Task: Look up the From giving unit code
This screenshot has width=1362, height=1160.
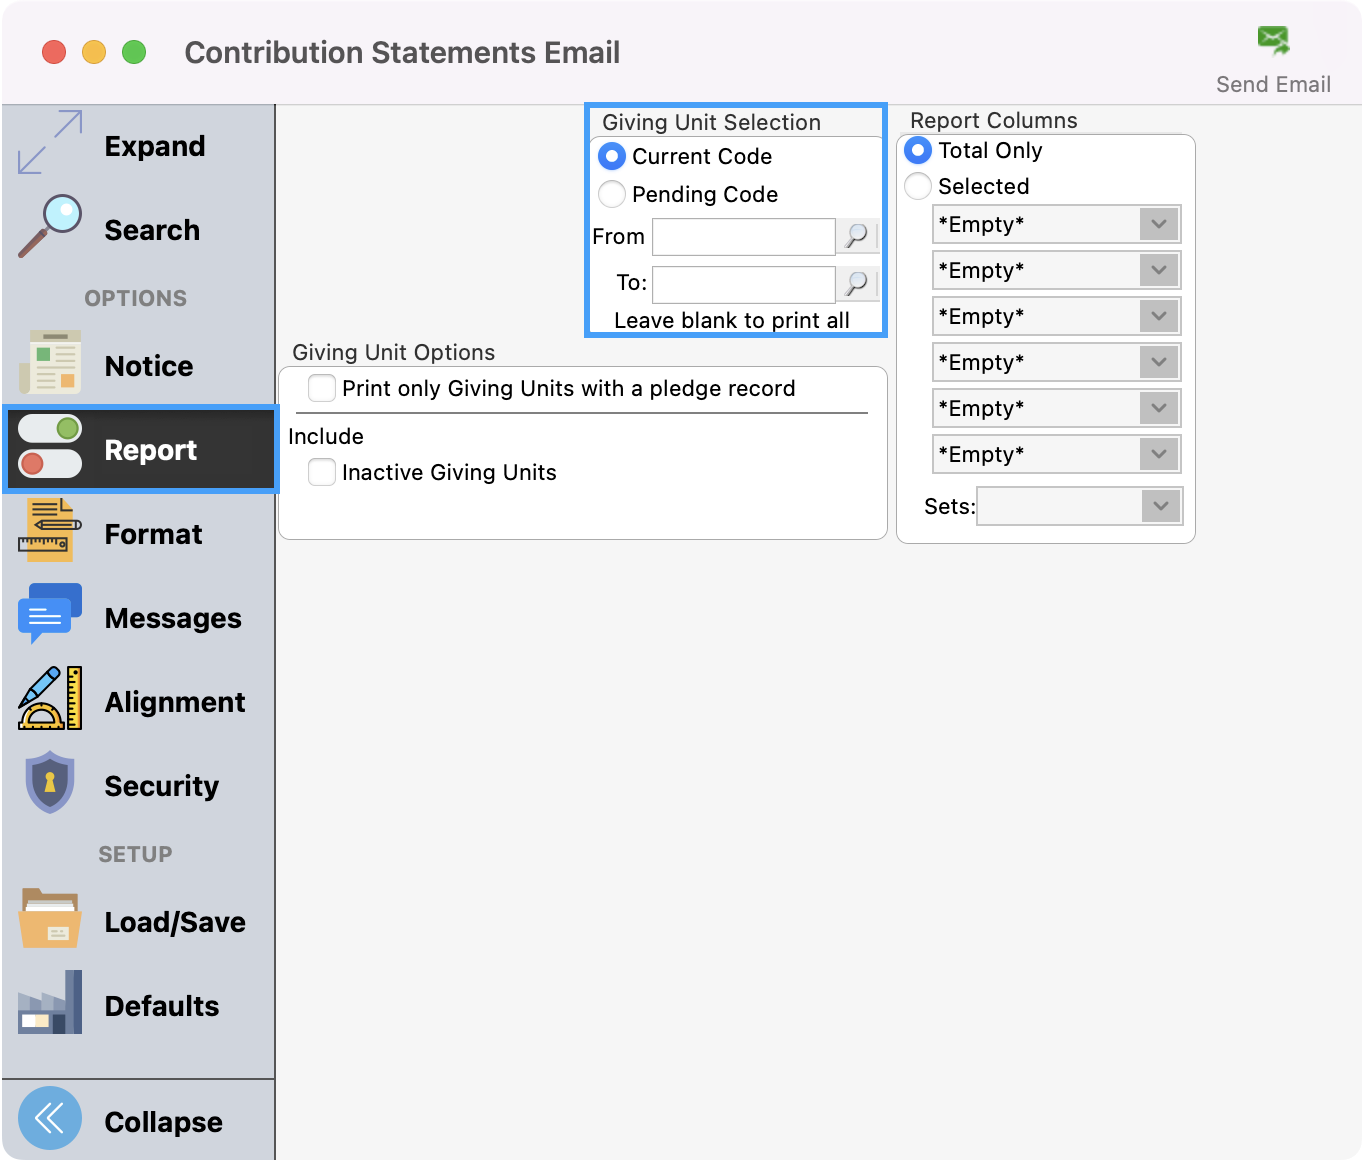Action: click(x=857, y=237)
